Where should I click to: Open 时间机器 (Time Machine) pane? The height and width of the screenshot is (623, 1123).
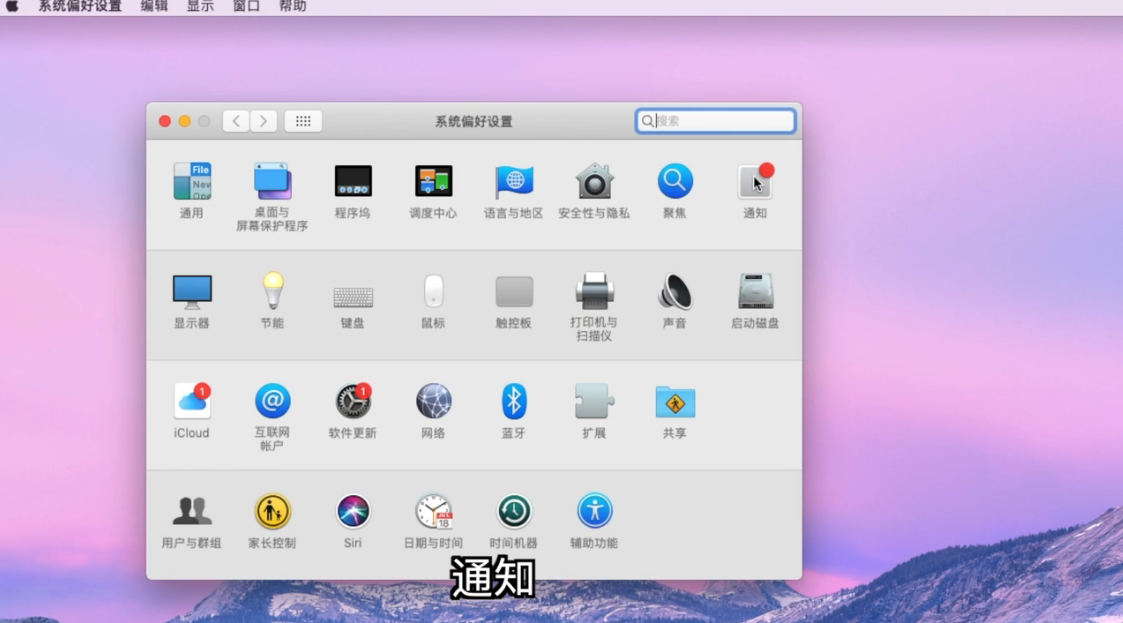[514, 511]
